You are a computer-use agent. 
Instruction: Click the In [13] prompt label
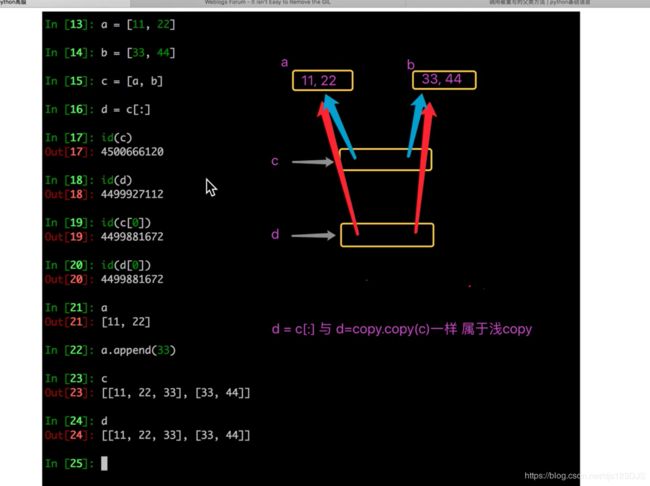coord(69,24)
